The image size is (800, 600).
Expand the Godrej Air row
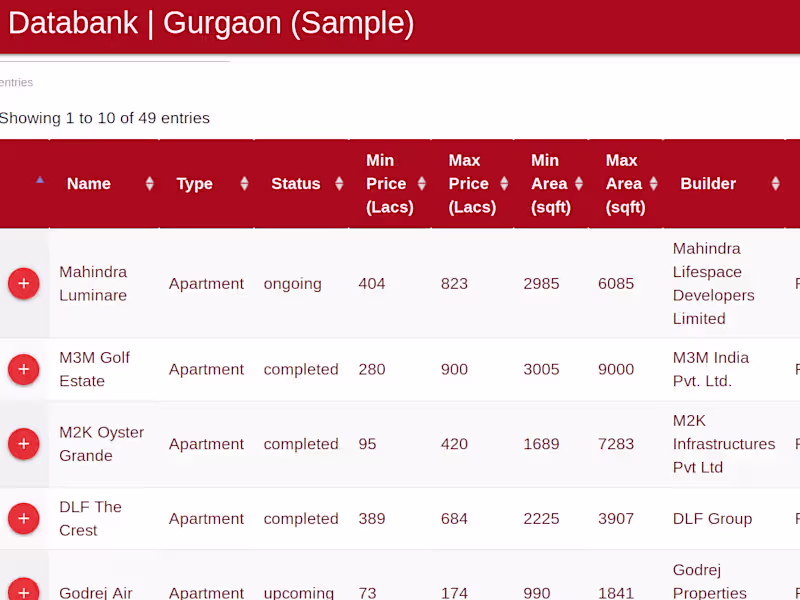(x=23, y=591)
